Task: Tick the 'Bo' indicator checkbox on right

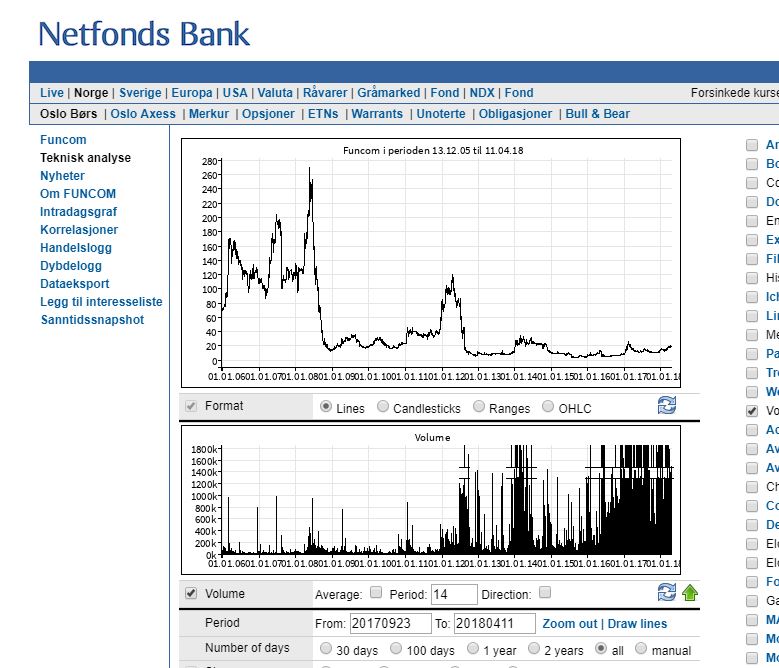Action: click(x=752, y=163)
